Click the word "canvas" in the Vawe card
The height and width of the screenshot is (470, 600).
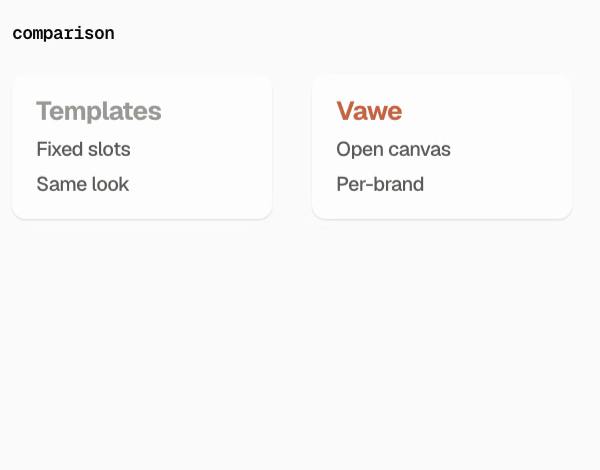click(419, 150)
